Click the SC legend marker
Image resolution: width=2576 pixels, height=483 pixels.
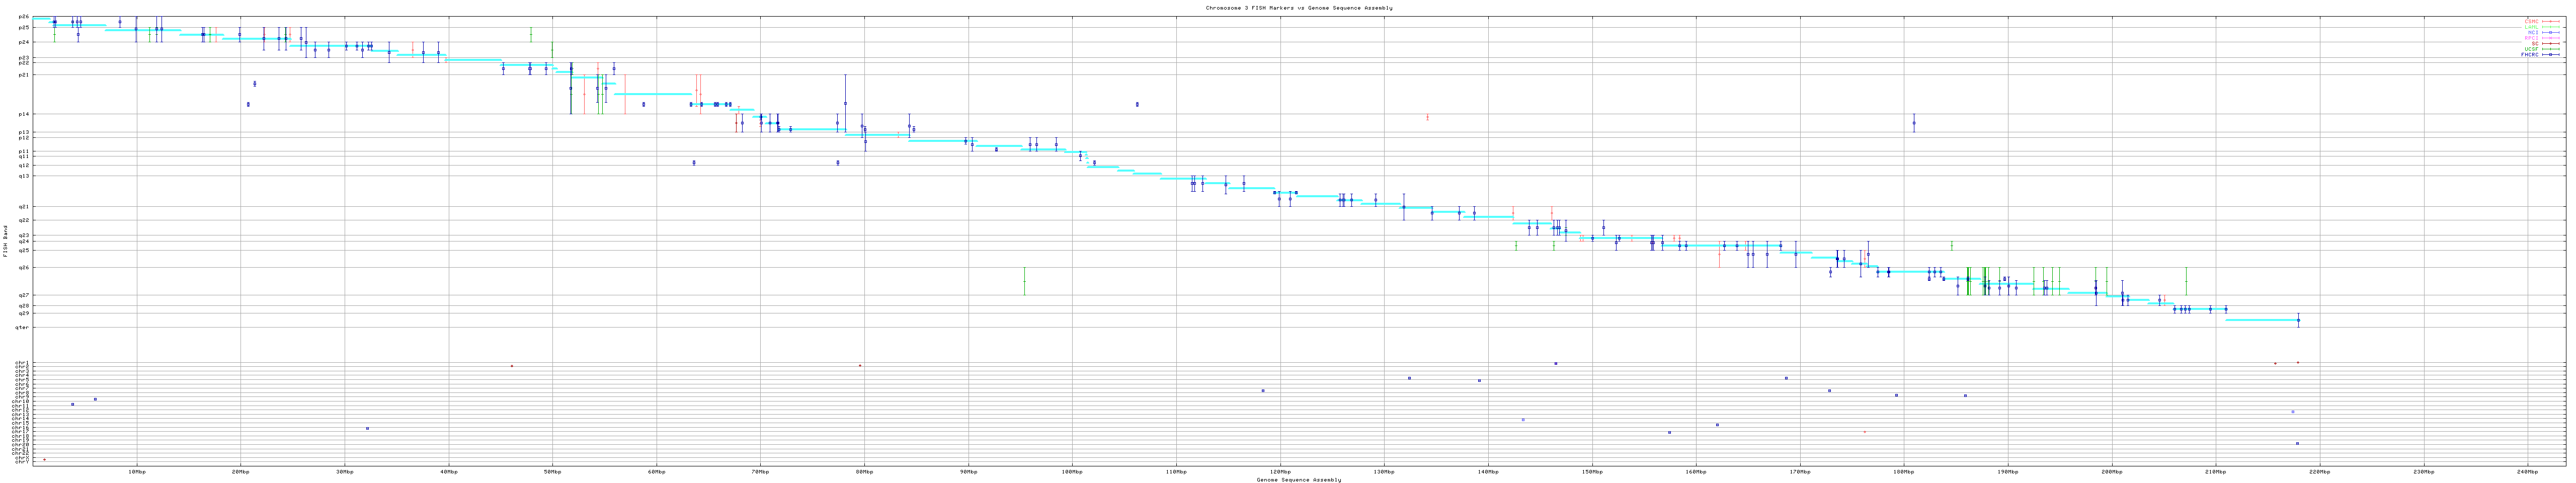click(x=2550, y=43)
